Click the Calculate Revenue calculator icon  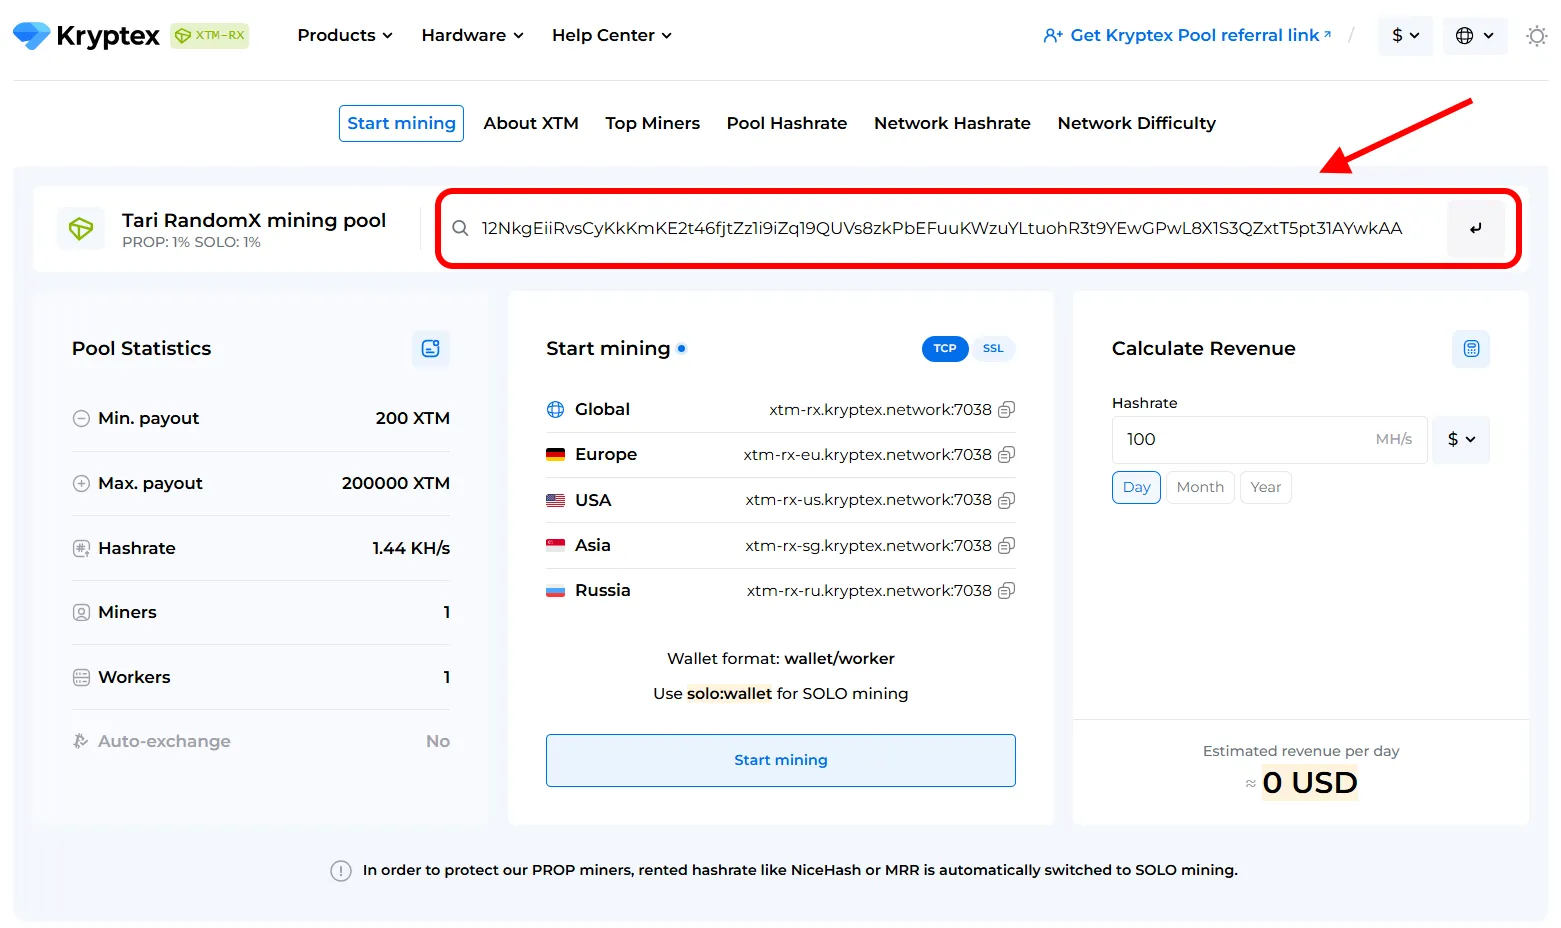1471,348
